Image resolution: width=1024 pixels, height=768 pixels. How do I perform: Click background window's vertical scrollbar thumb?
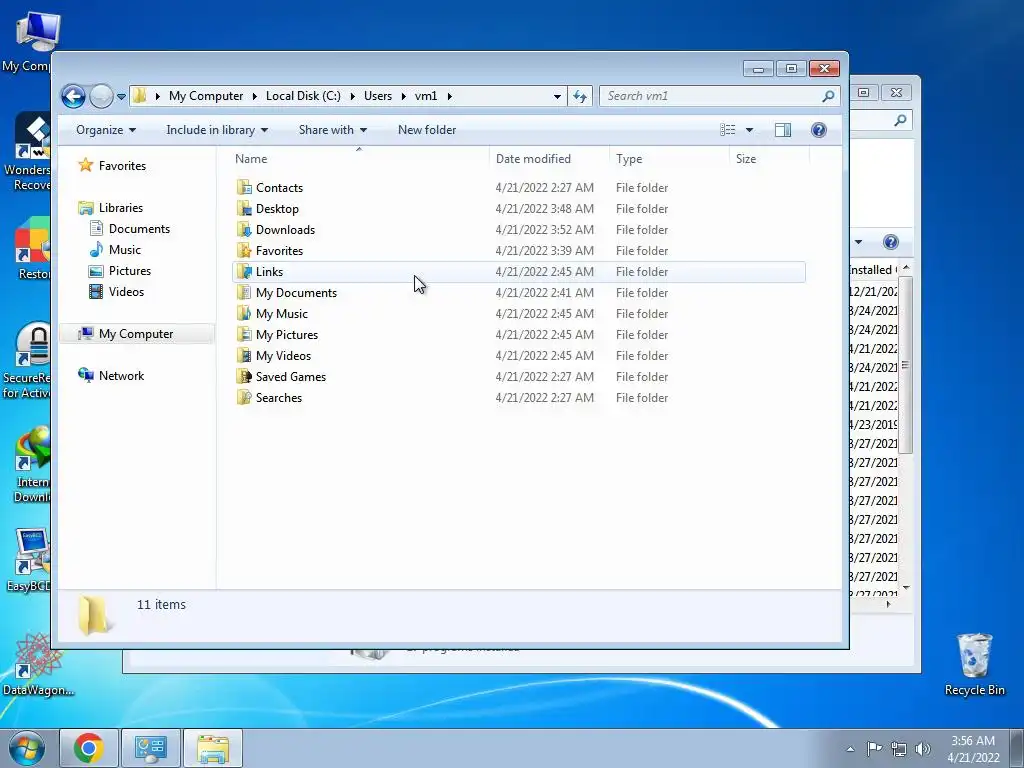coord(905,364)
